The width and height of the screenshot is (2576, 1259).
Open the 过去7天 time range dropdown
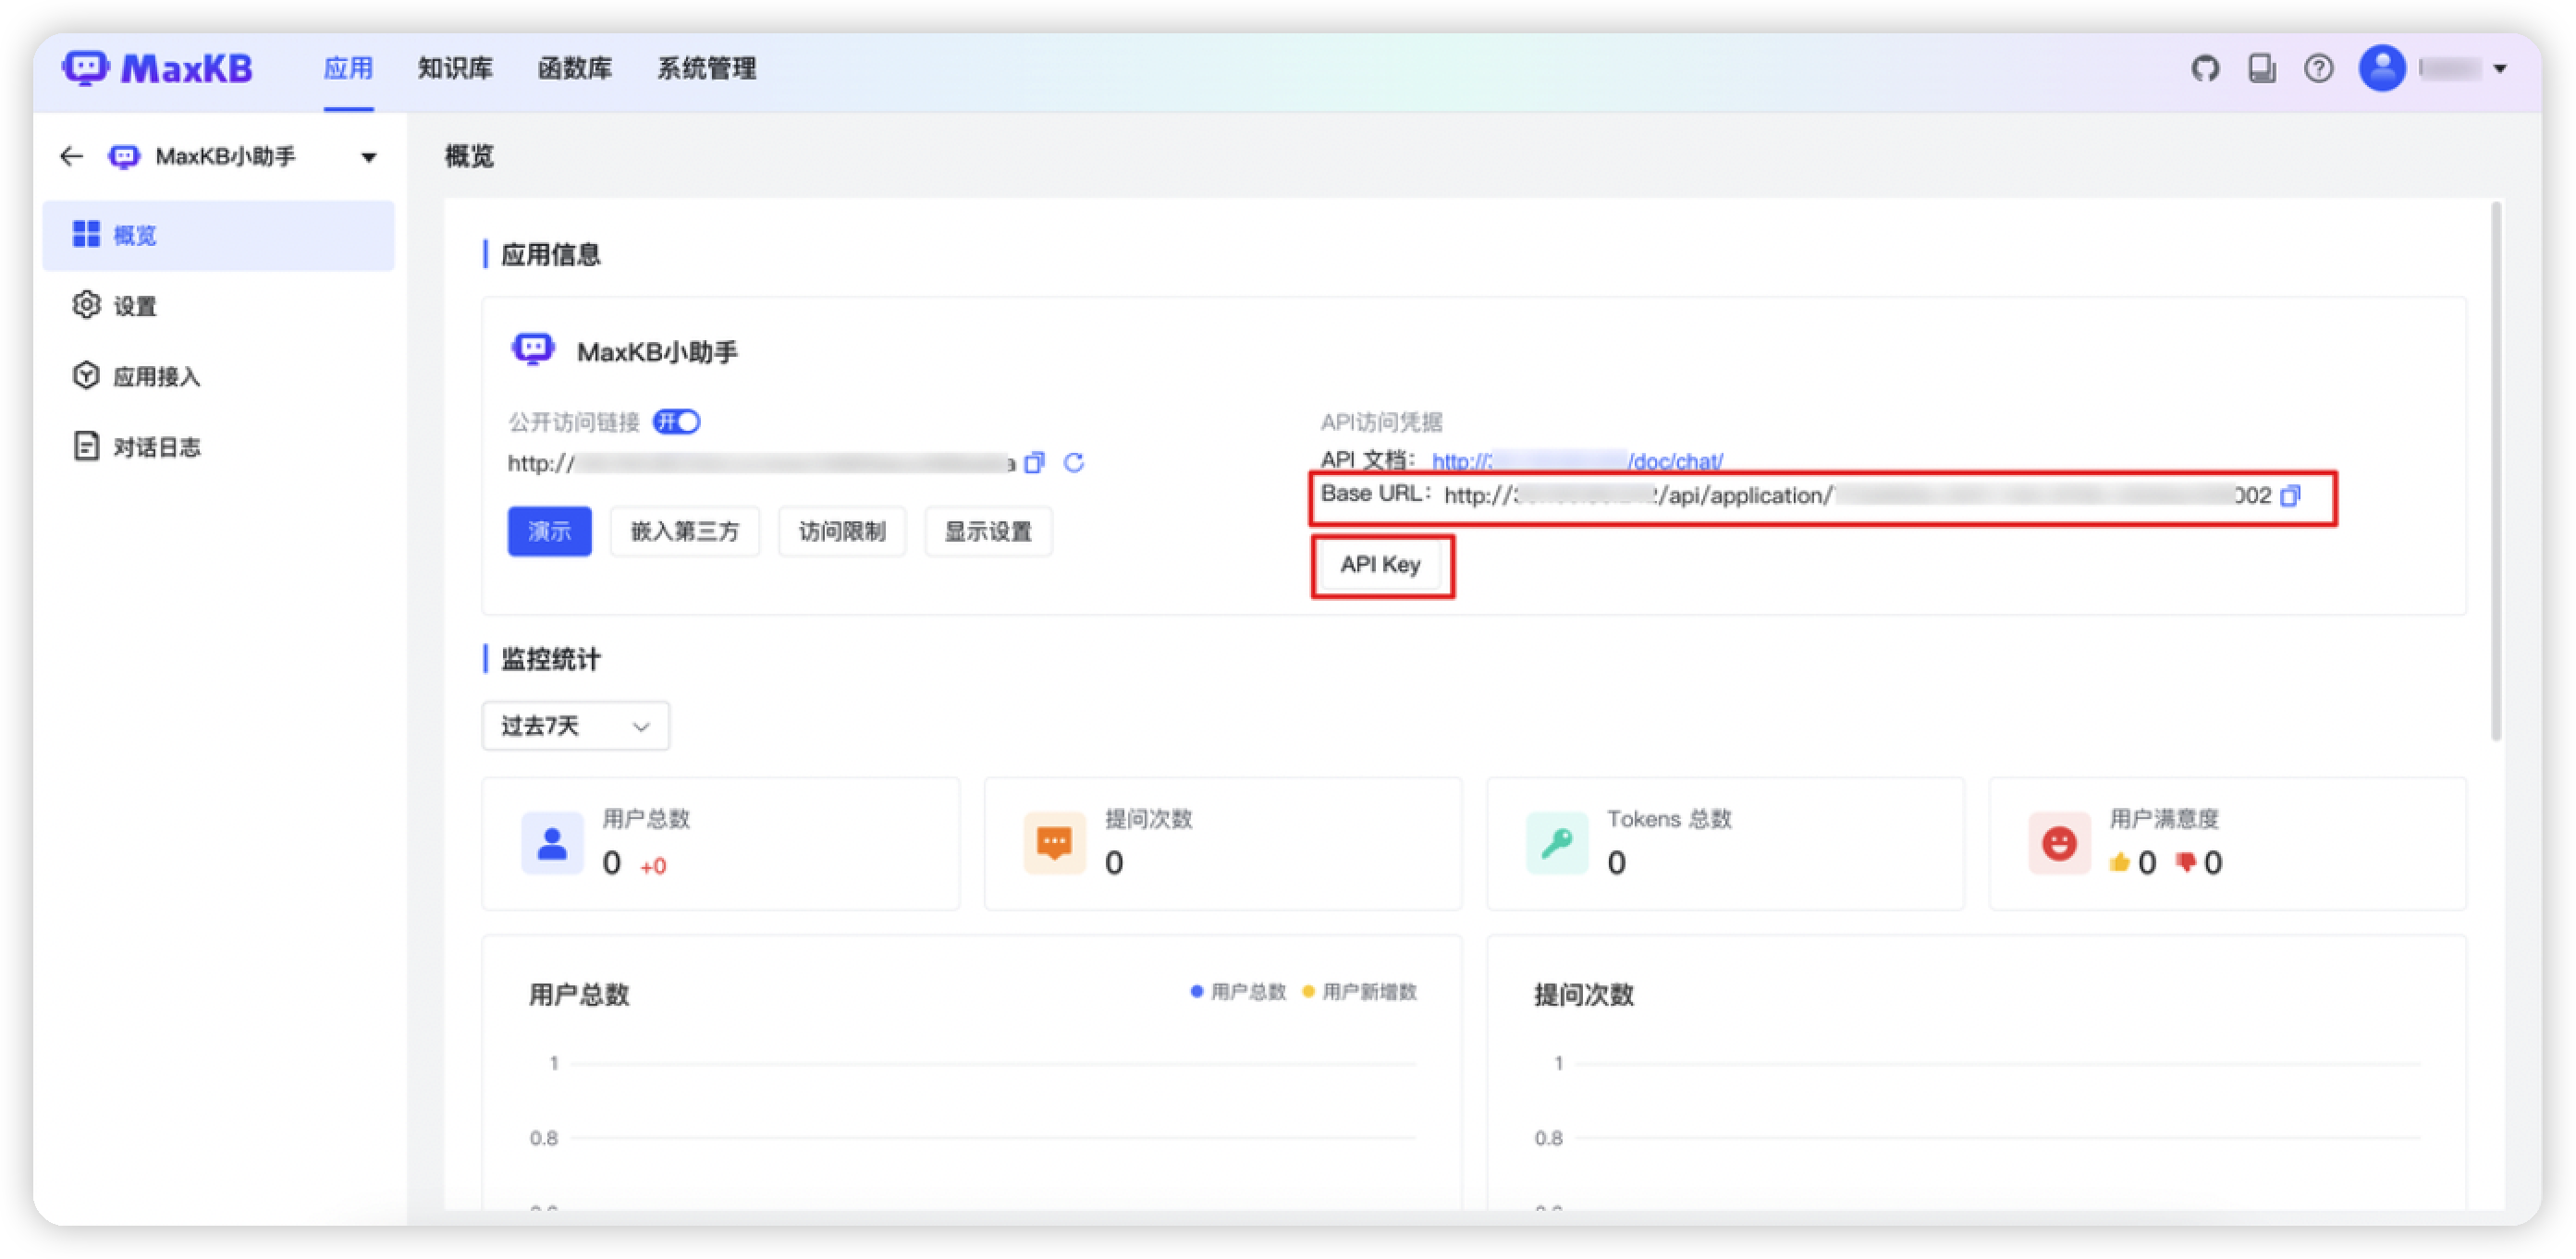575,726
